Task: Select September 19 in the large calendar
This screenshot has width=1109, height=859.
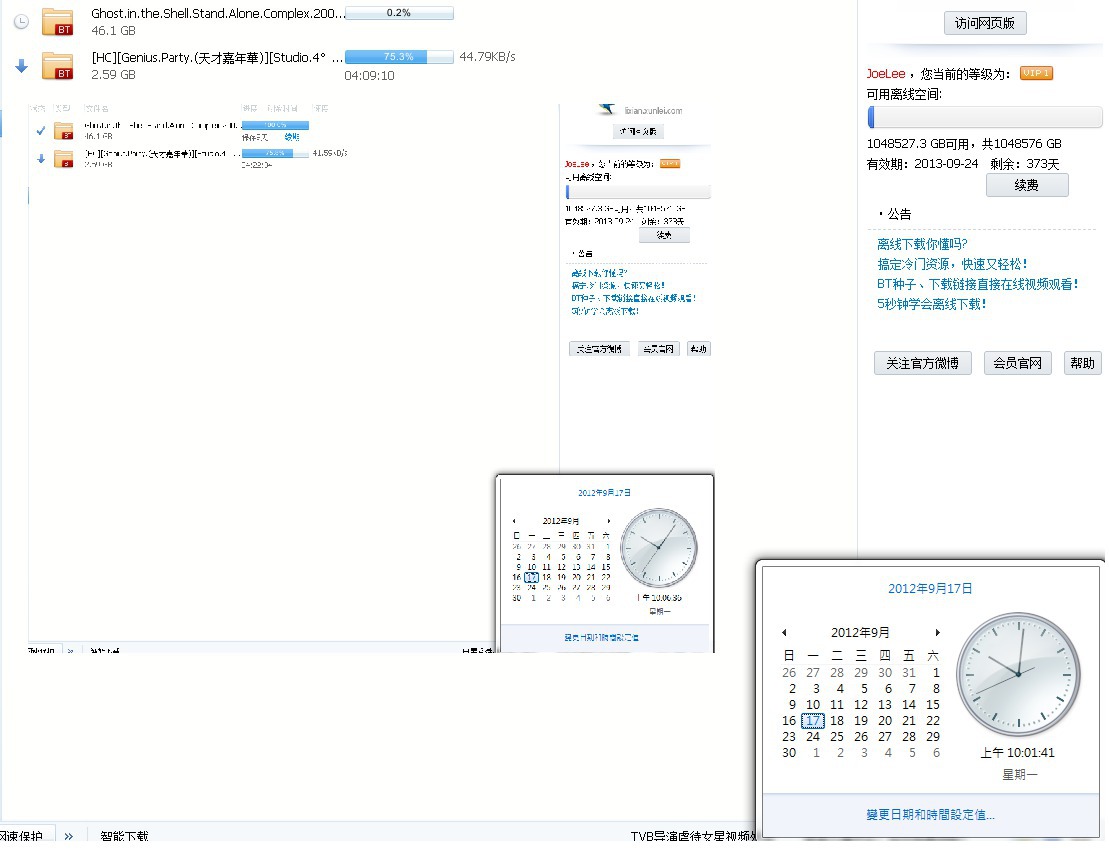Action: pos(861,720)
